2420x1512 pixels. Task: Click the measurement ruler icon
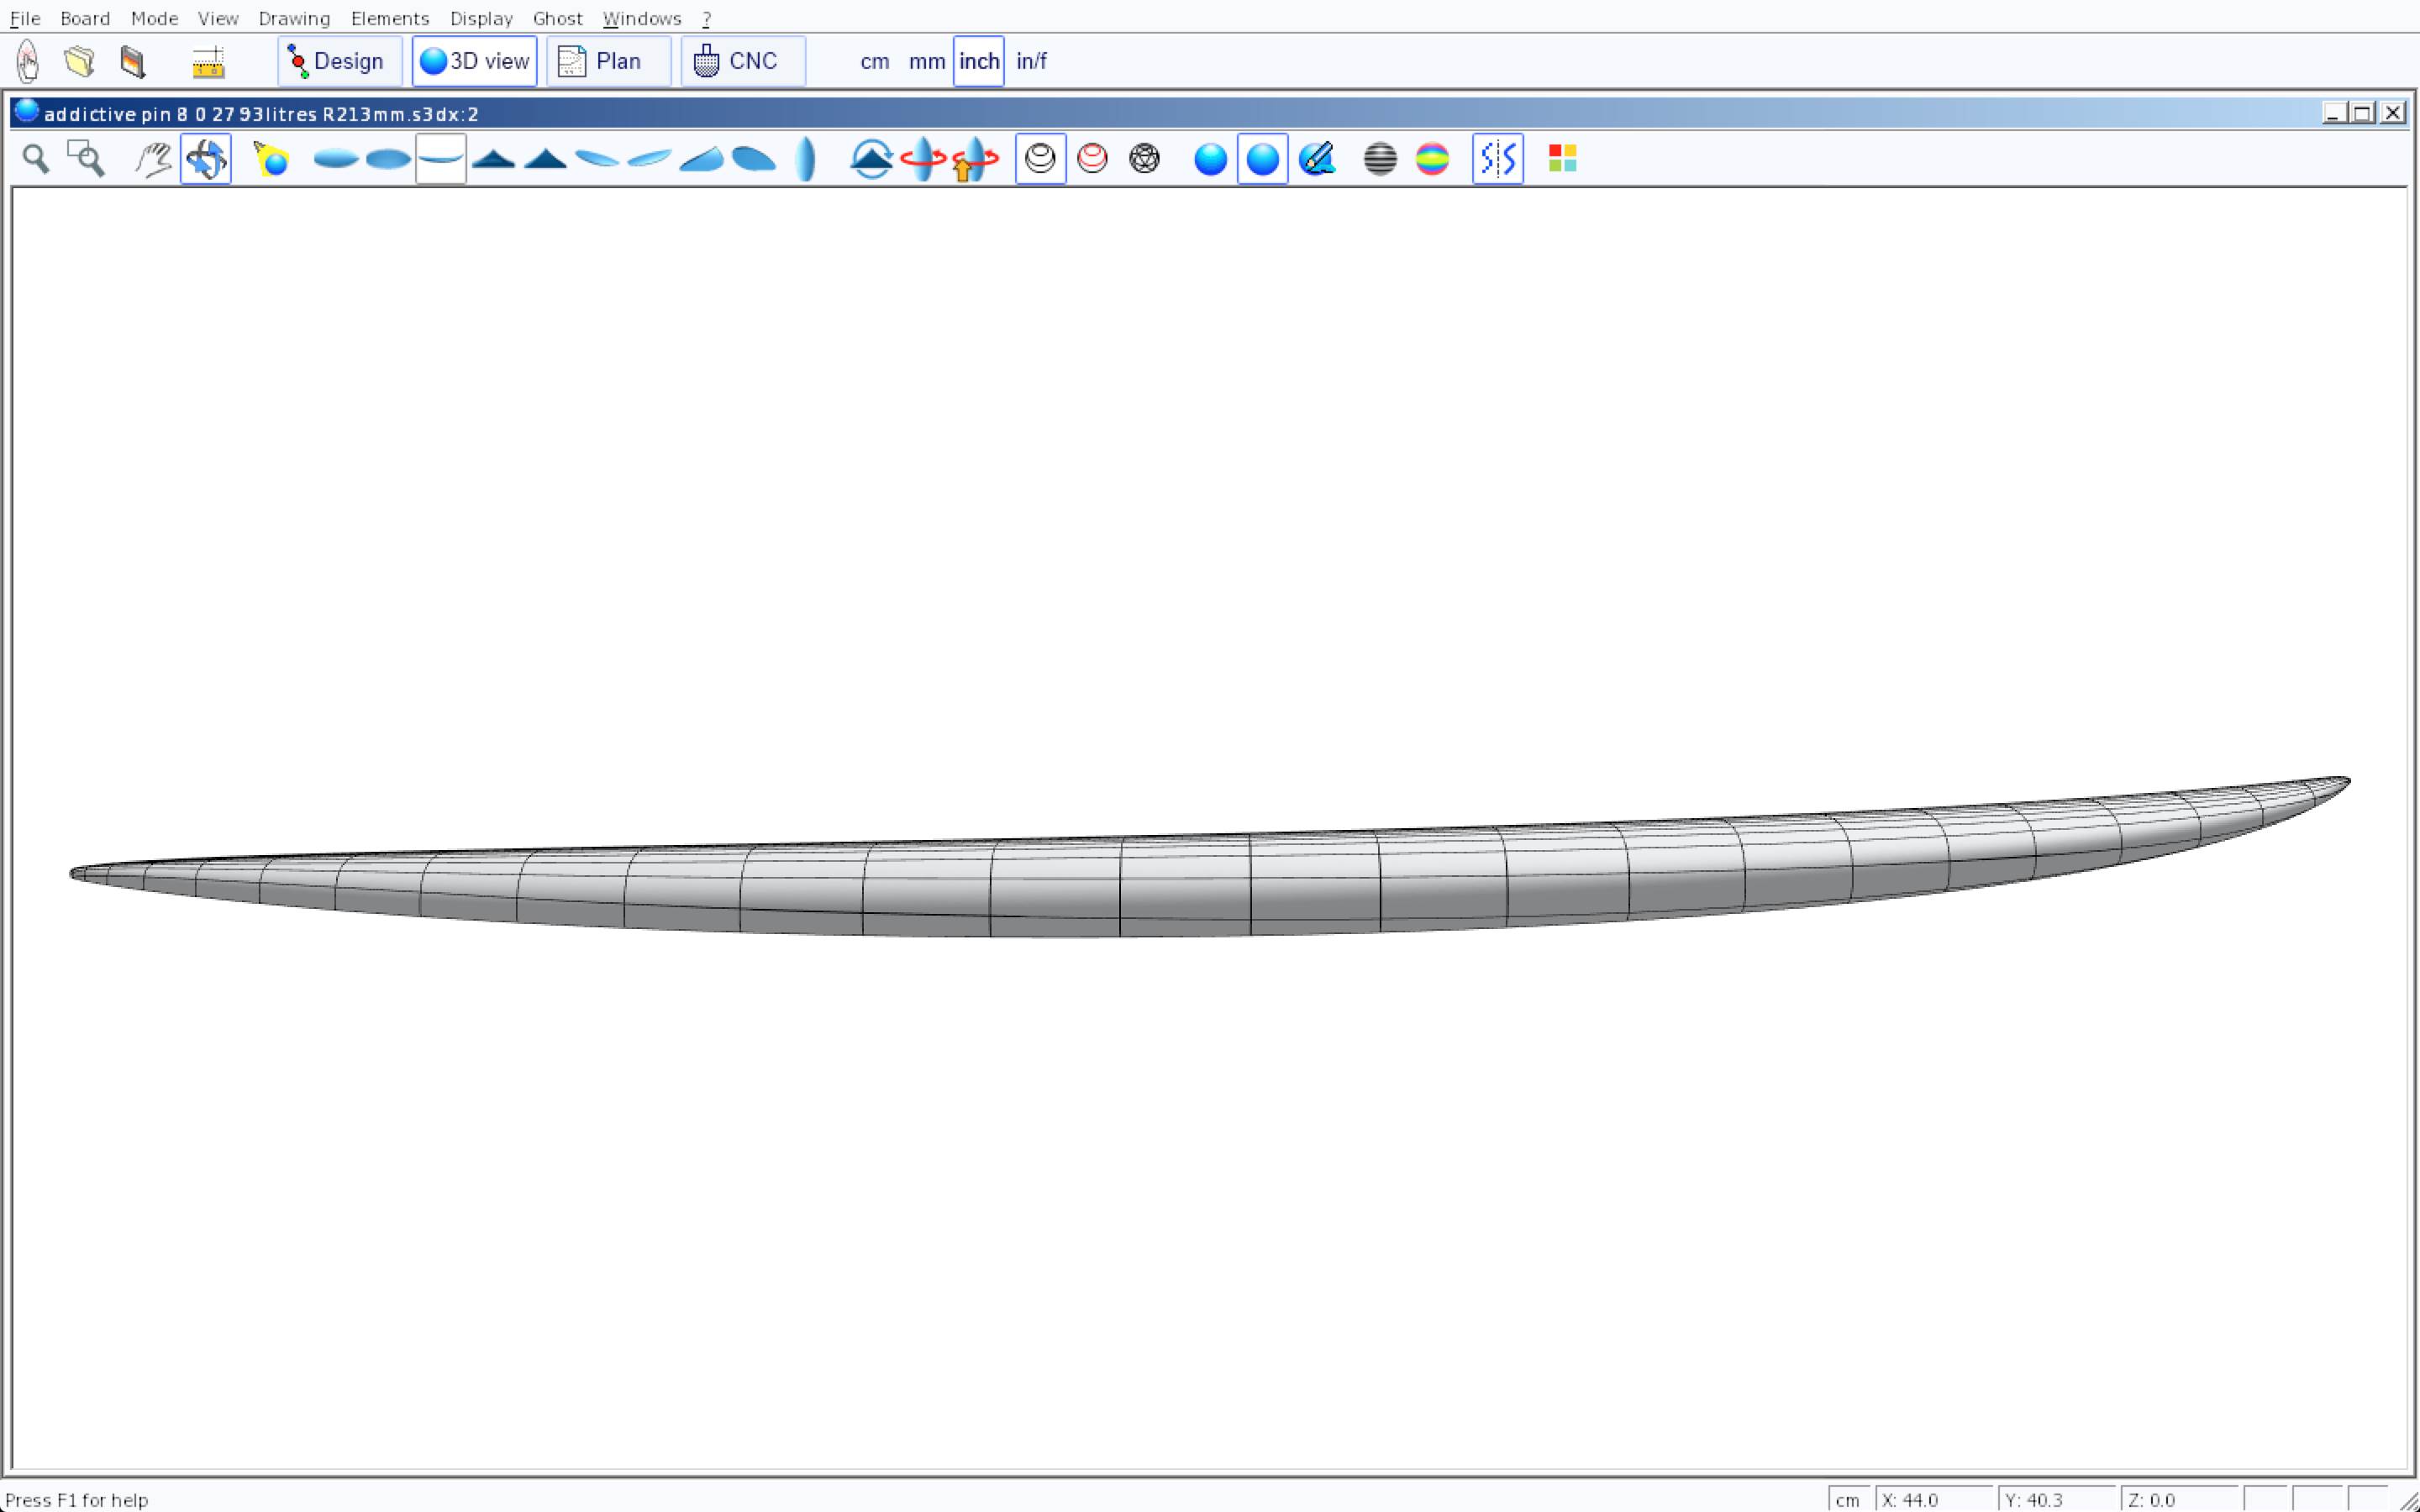(208, 62)
